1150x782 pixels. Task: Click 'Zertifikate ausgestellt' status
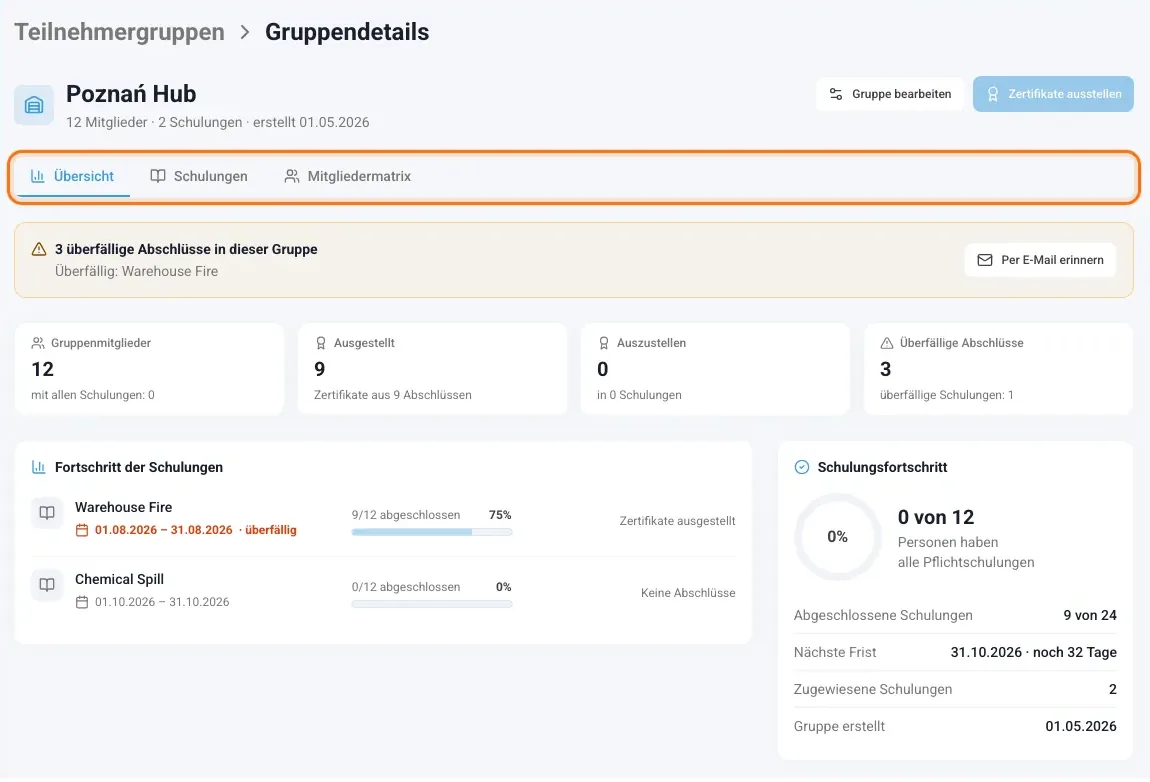tap(677, 521)
